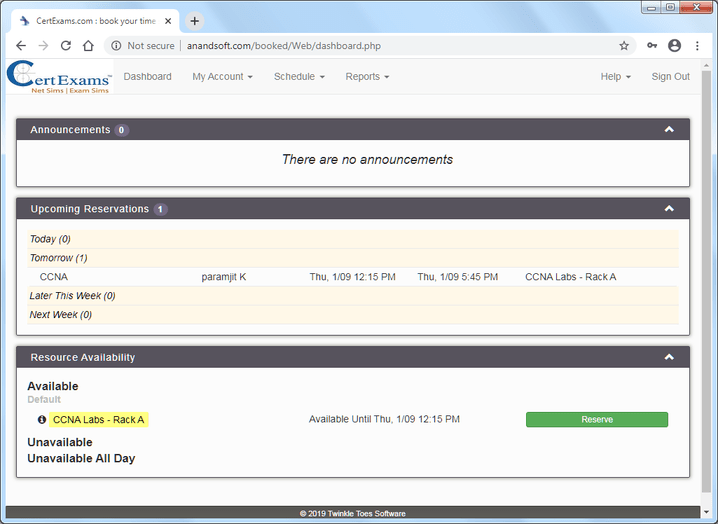Click the Sign Out link
The width and height of the screenshot is (718, 524).
(x=670, y=76)
